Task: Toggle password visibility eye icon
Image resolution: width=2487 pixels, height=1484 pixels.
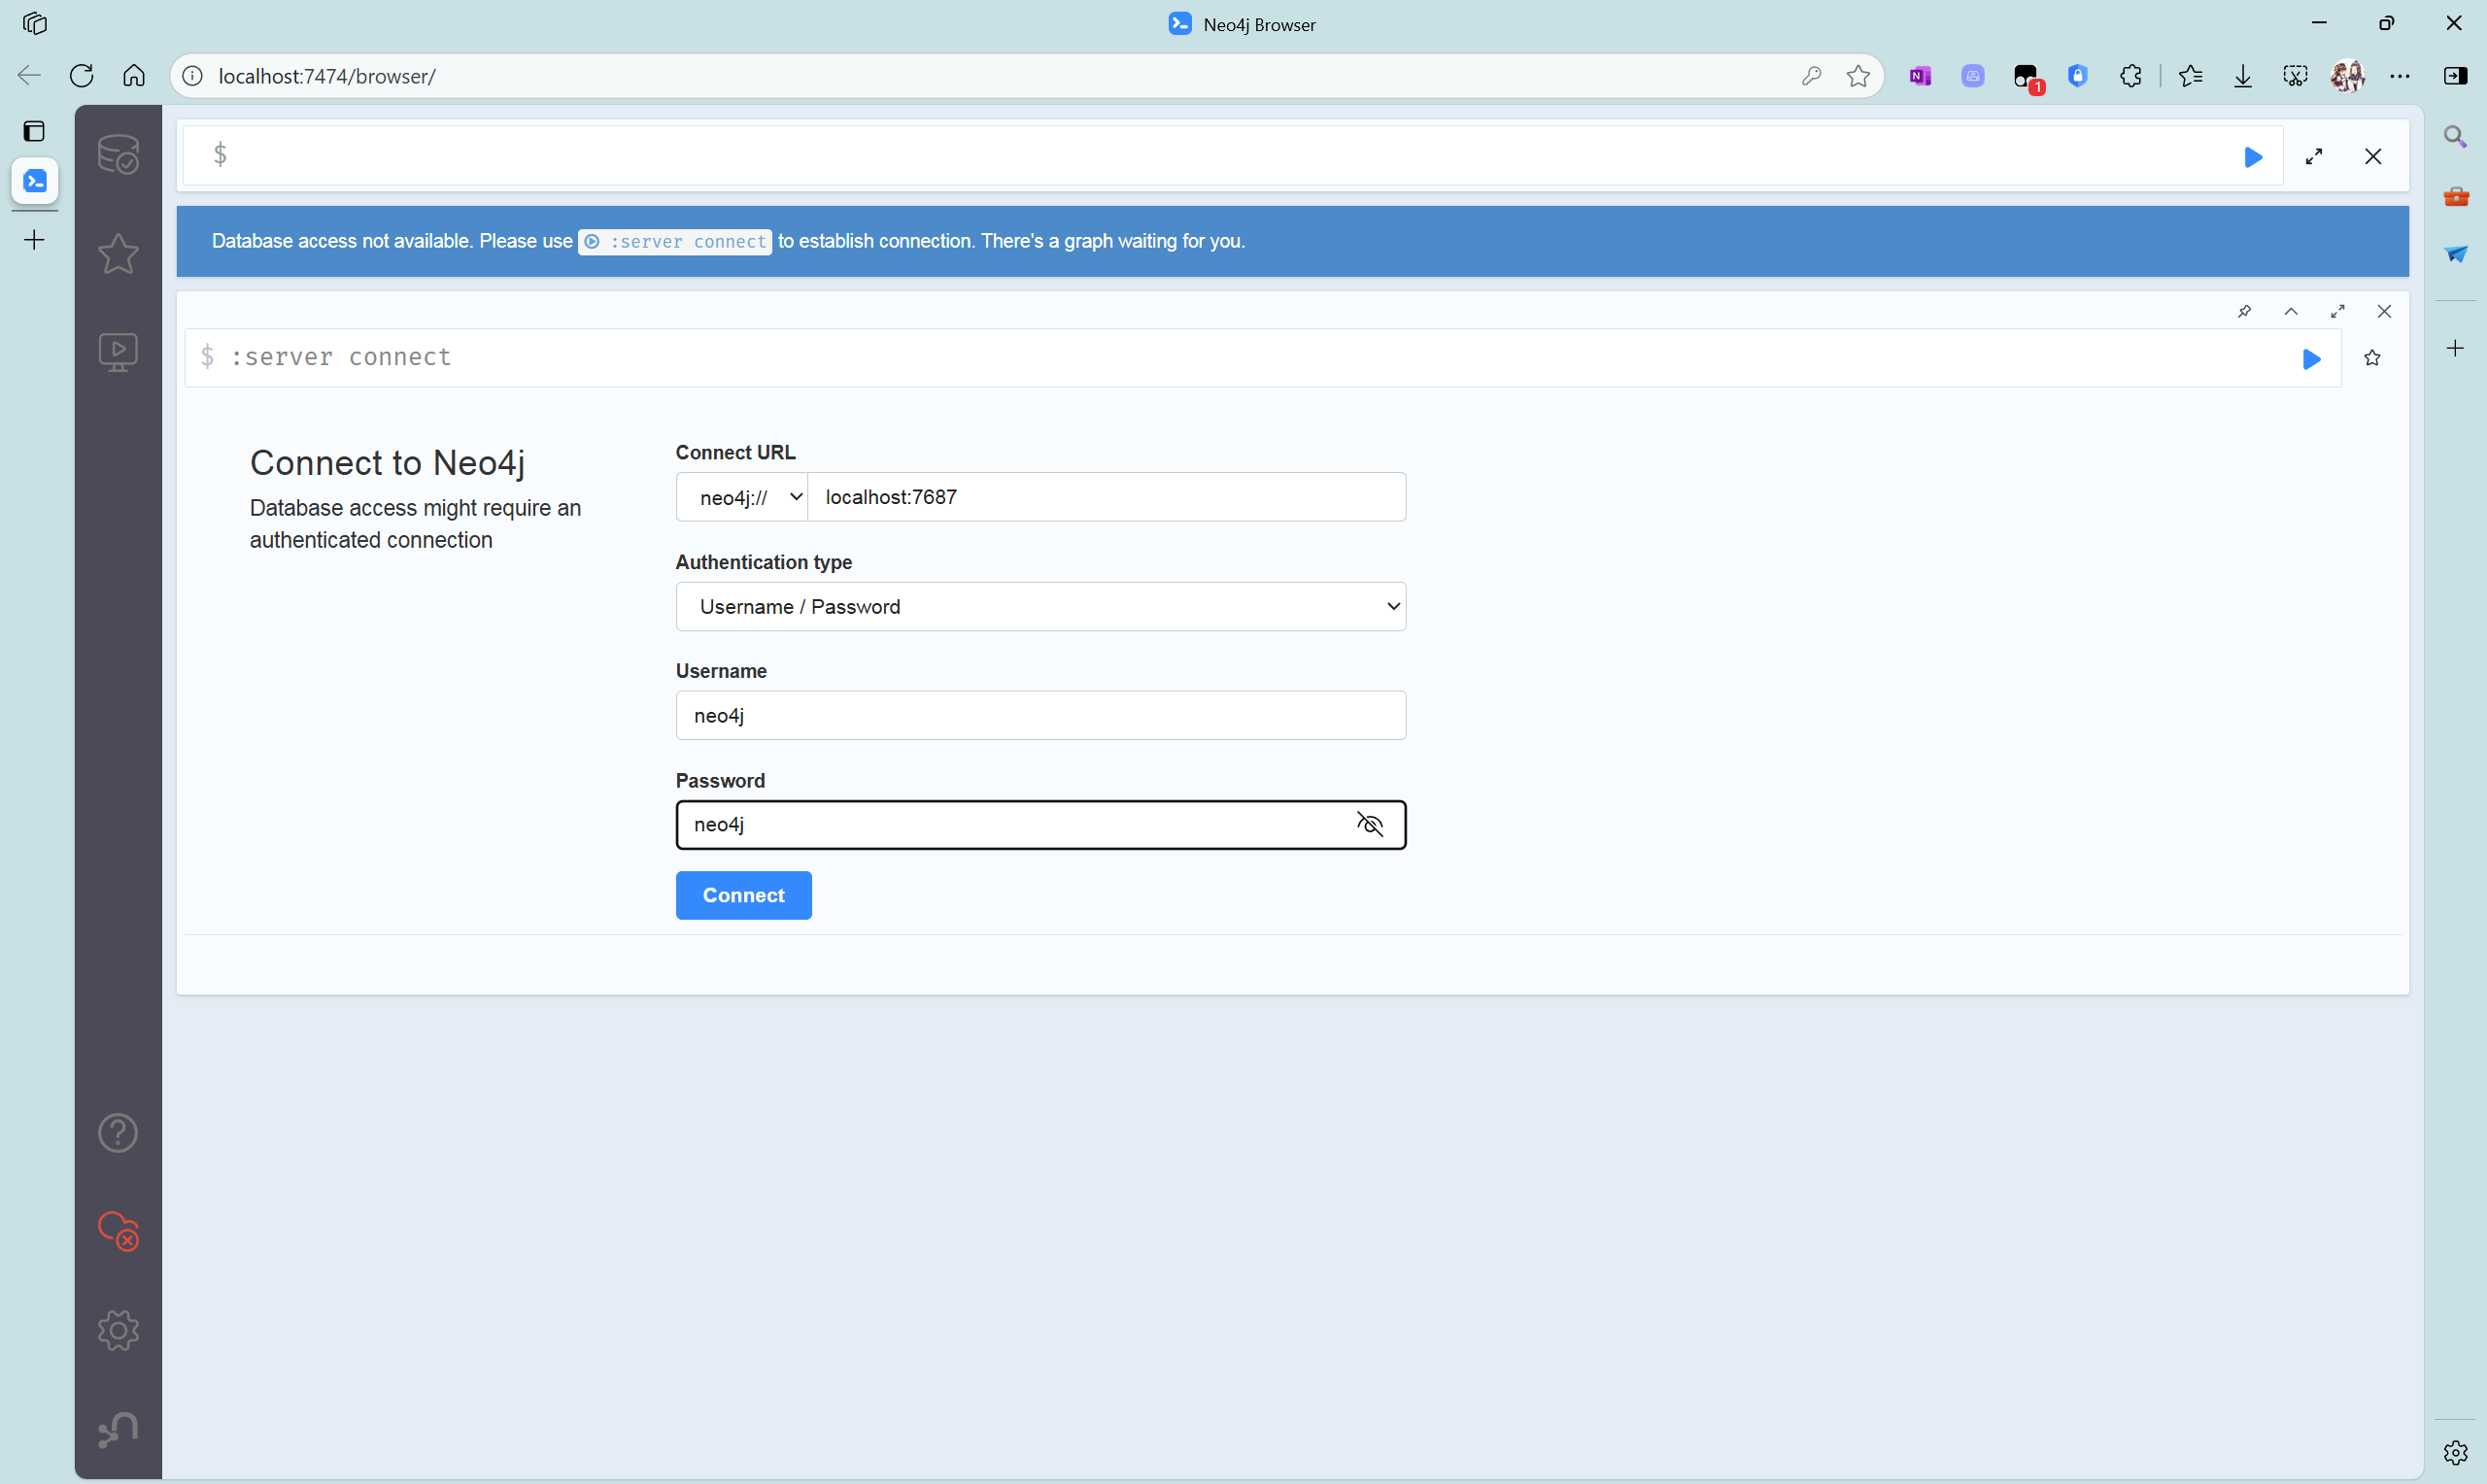Action: tap(1370, 825)
